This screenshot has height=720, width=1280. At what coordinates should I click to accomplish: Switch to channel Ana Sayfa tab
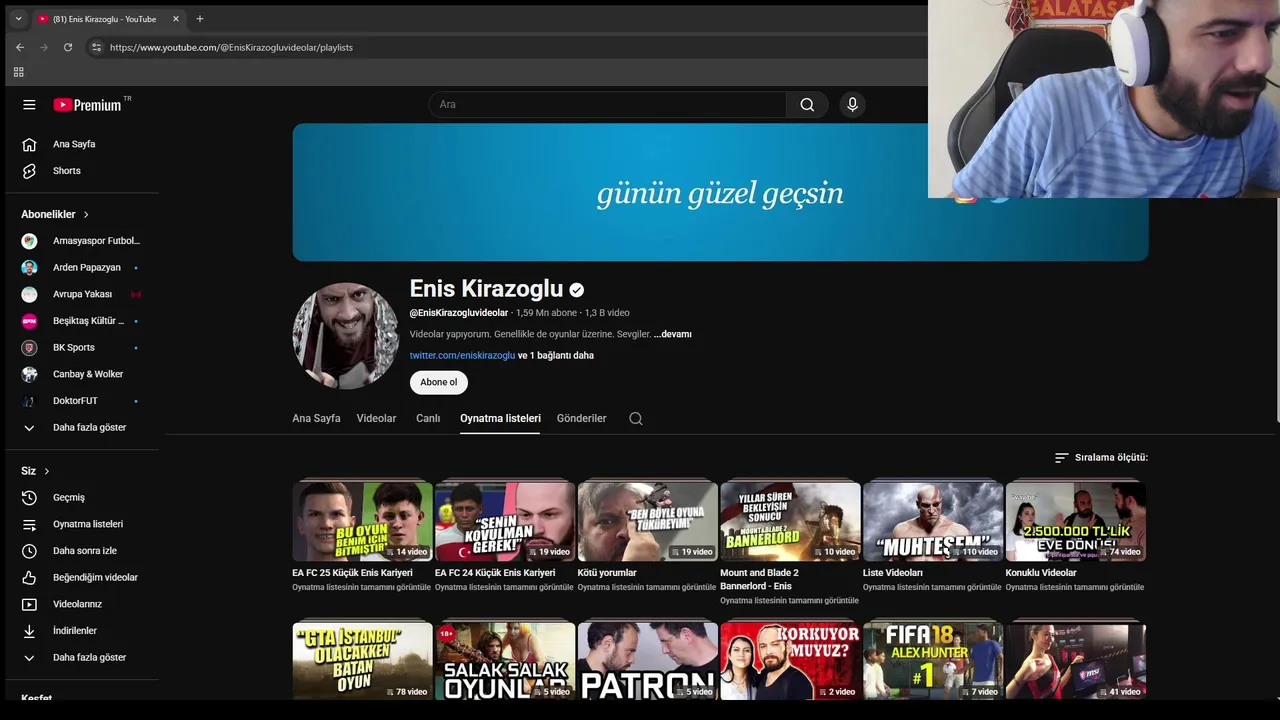click(x=316, y=418)
